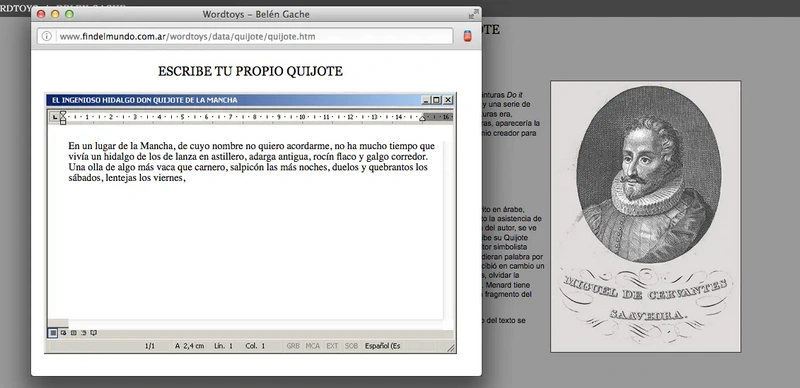The width and height of the screenshot is (800, 388).
Task: Click the 'Wordtoys – Belén Gache' window title
Action: point(256,14)
